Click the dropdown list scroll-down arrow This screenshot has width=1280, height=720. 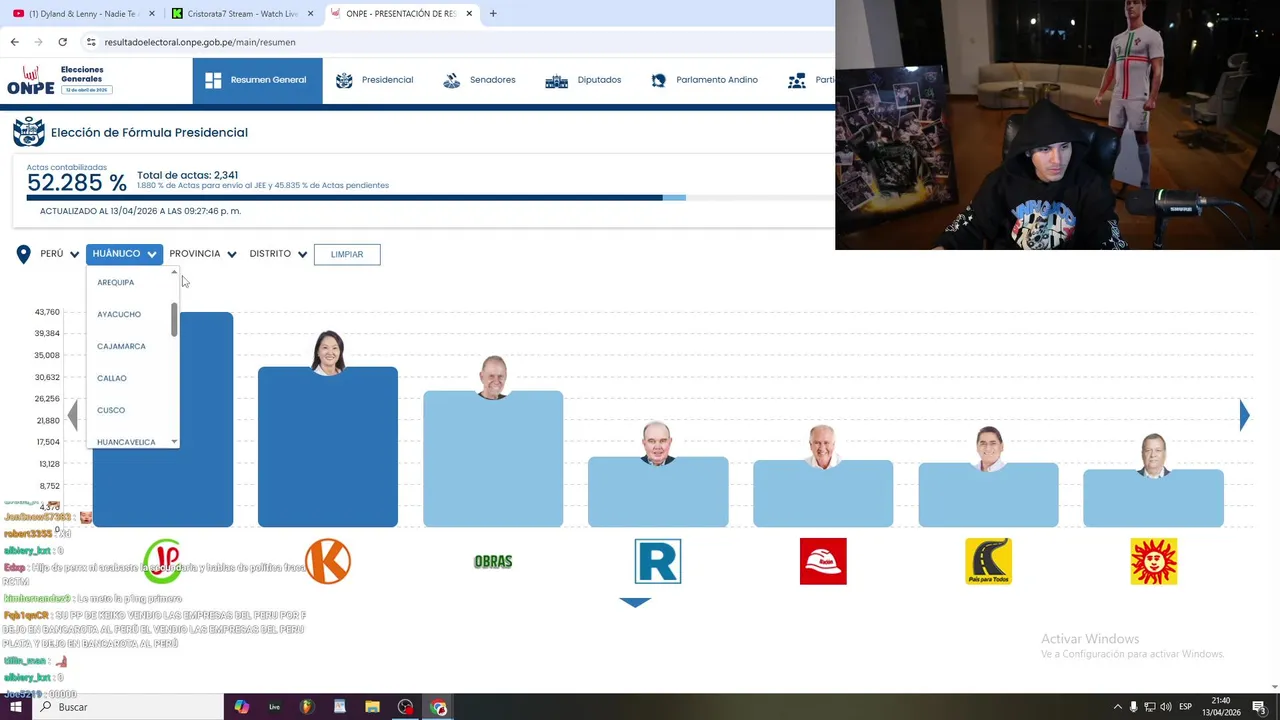[174, 442]
